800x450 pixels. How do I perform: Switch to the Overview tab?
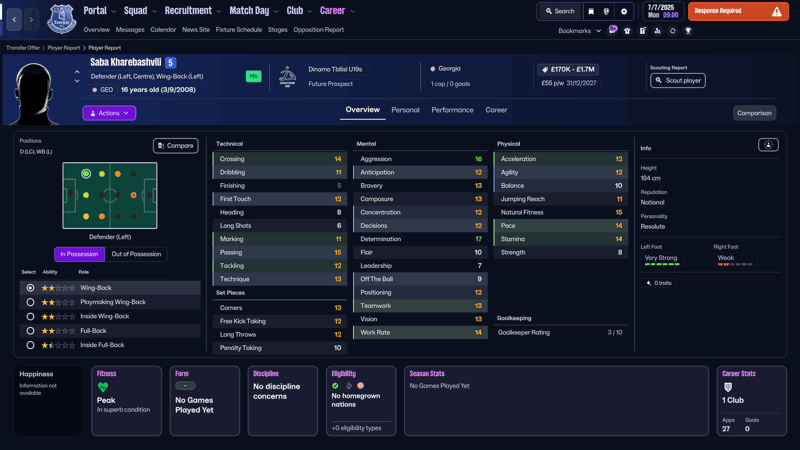point(362,110)
